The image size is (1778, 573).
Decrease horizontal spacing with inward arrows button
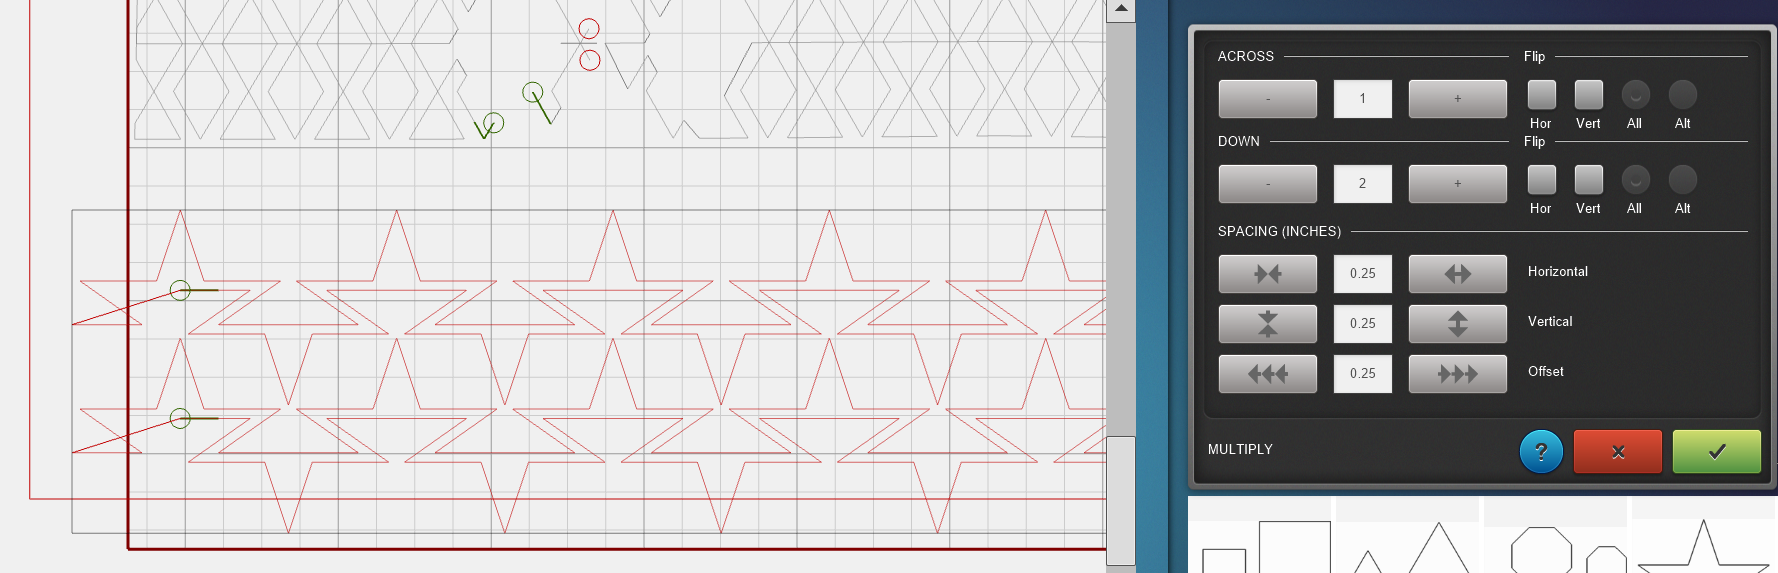click(x=1267, y=273)
